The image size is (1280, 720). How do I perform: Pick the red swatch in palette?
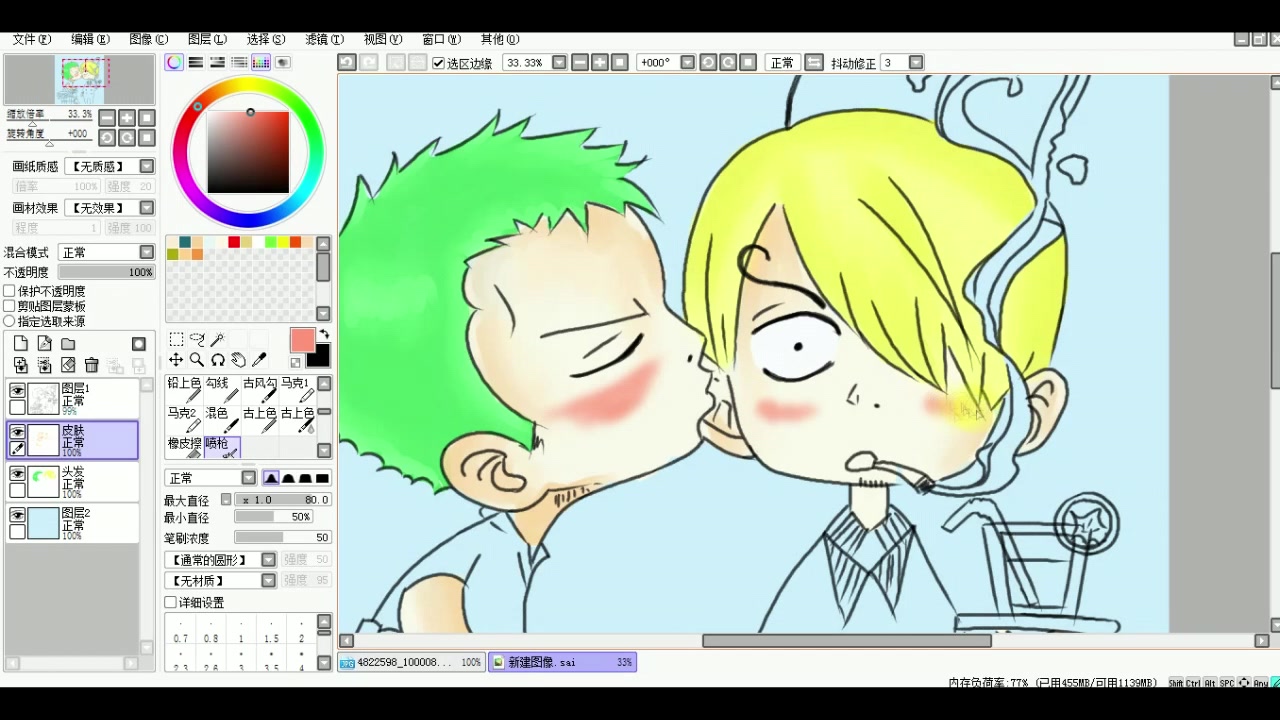[x=234, y=242]
